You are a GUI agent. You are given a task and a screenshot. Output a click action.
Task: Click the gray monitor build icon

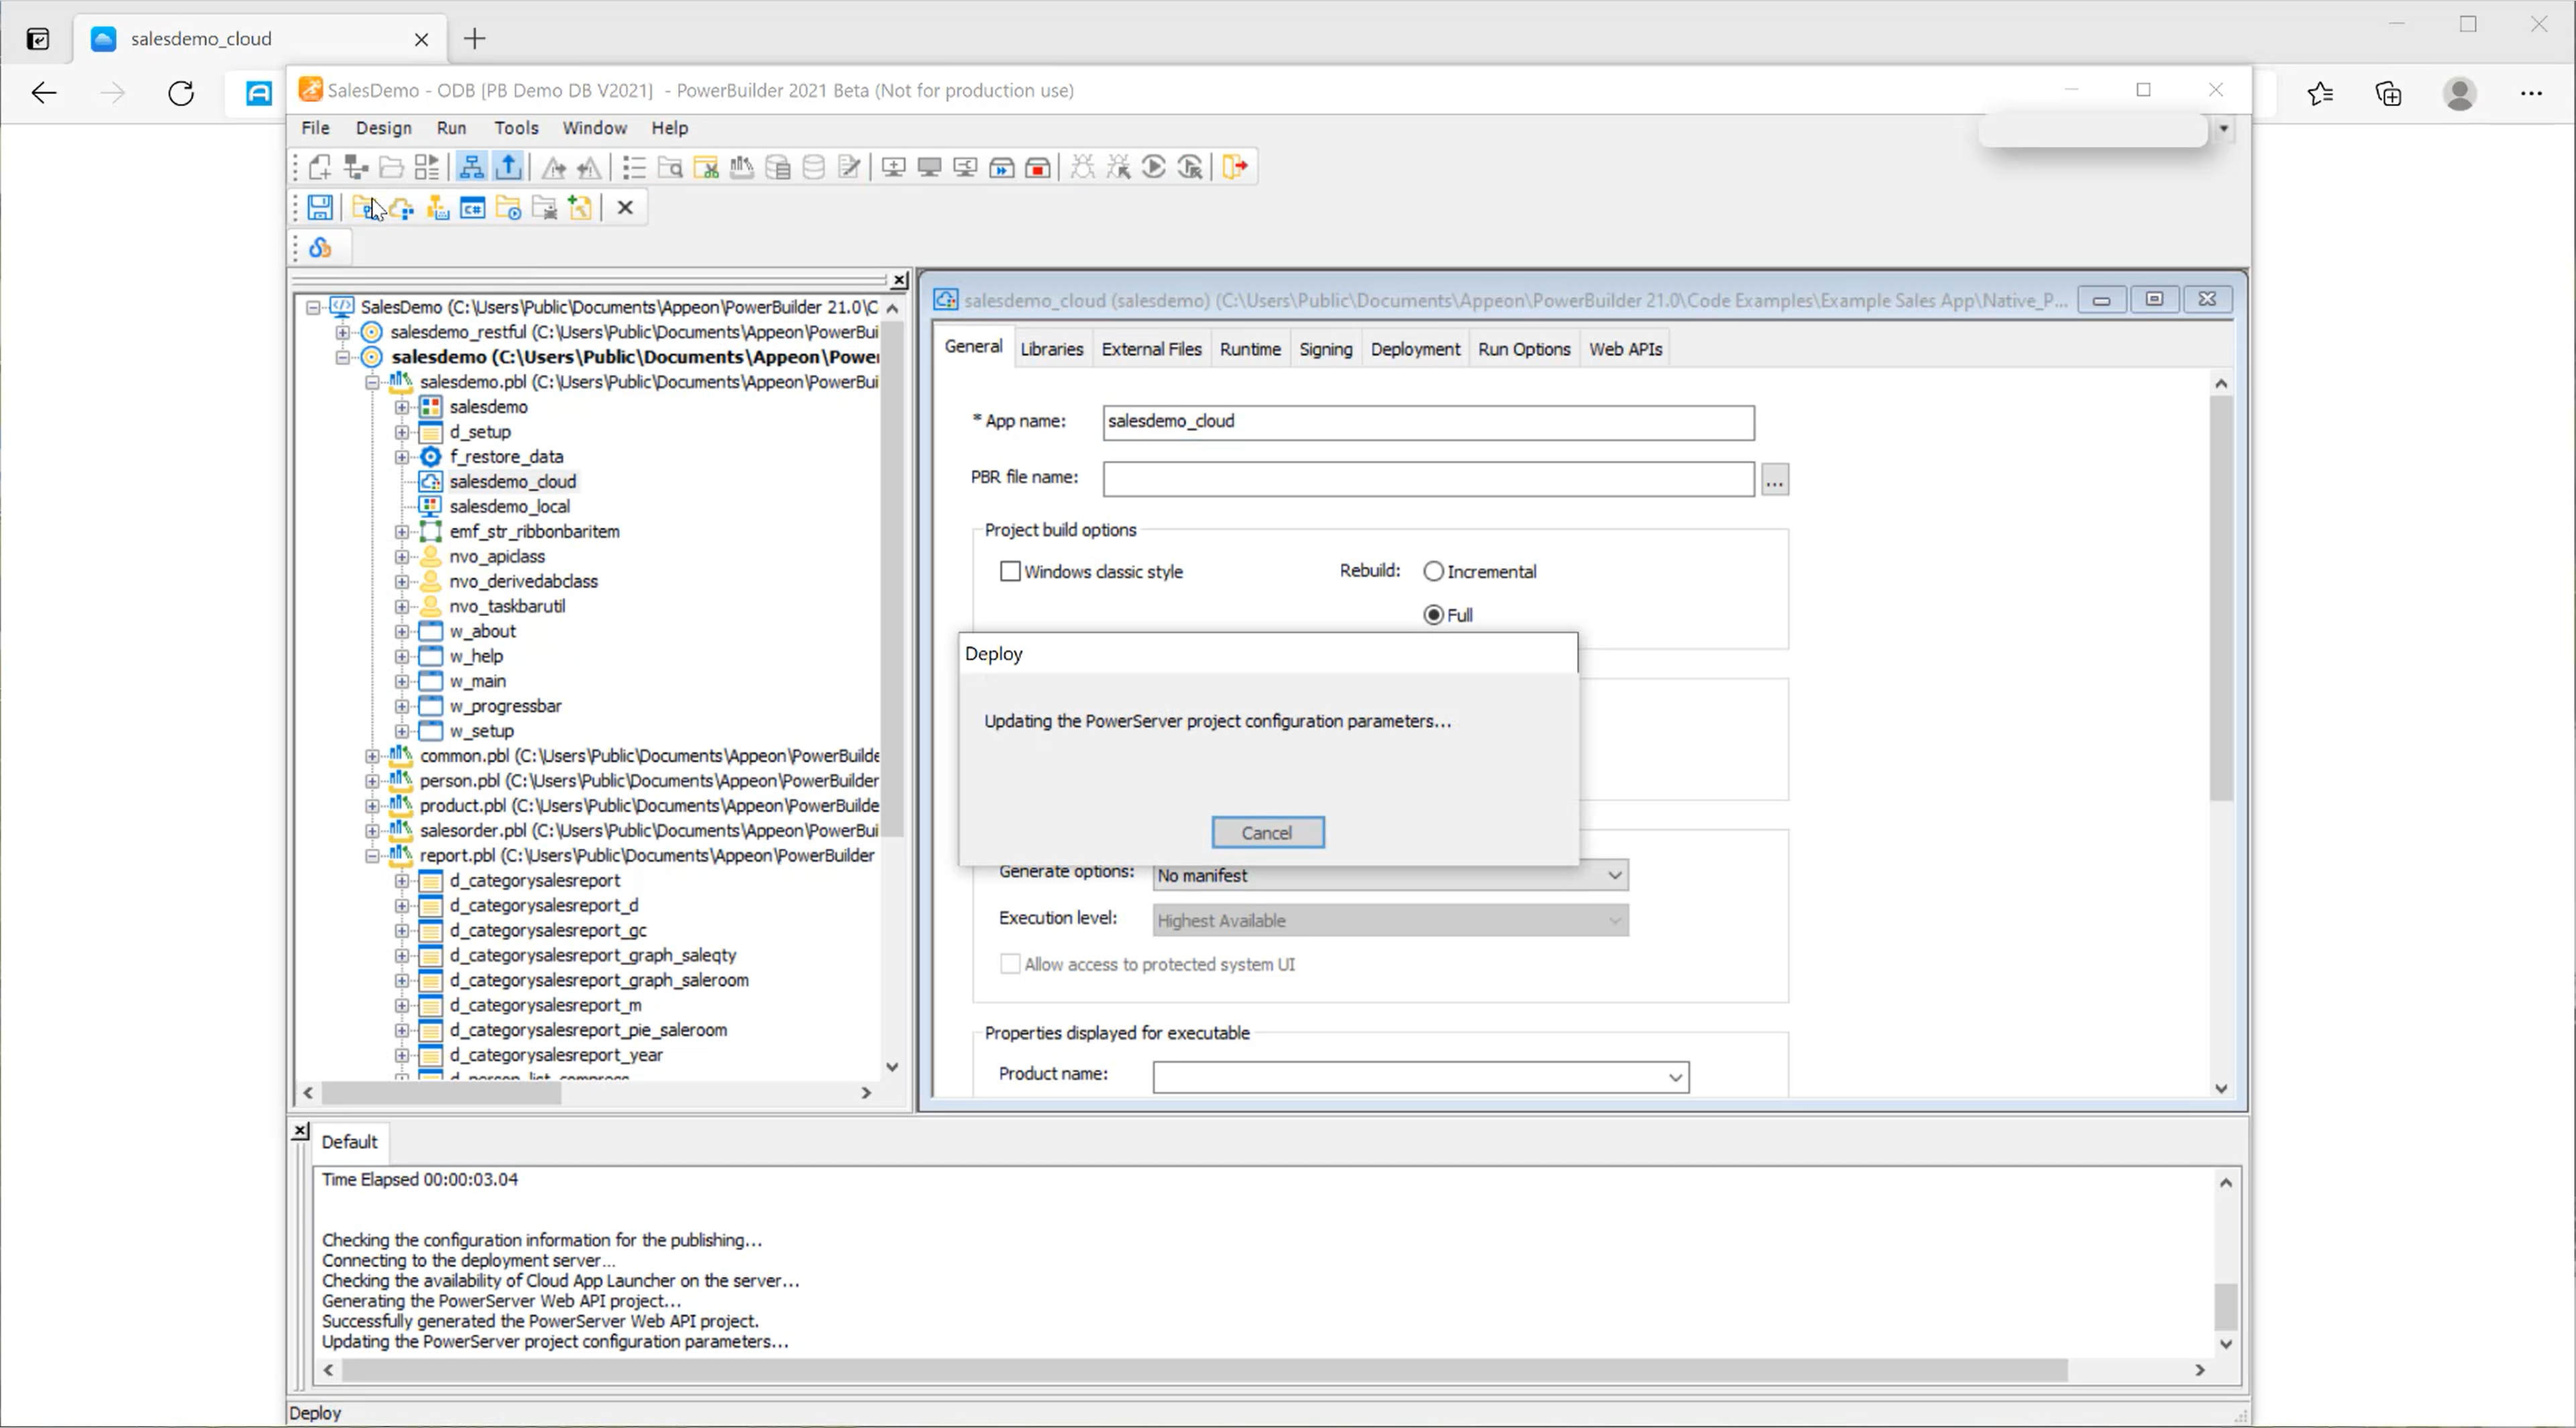point(929,167)
